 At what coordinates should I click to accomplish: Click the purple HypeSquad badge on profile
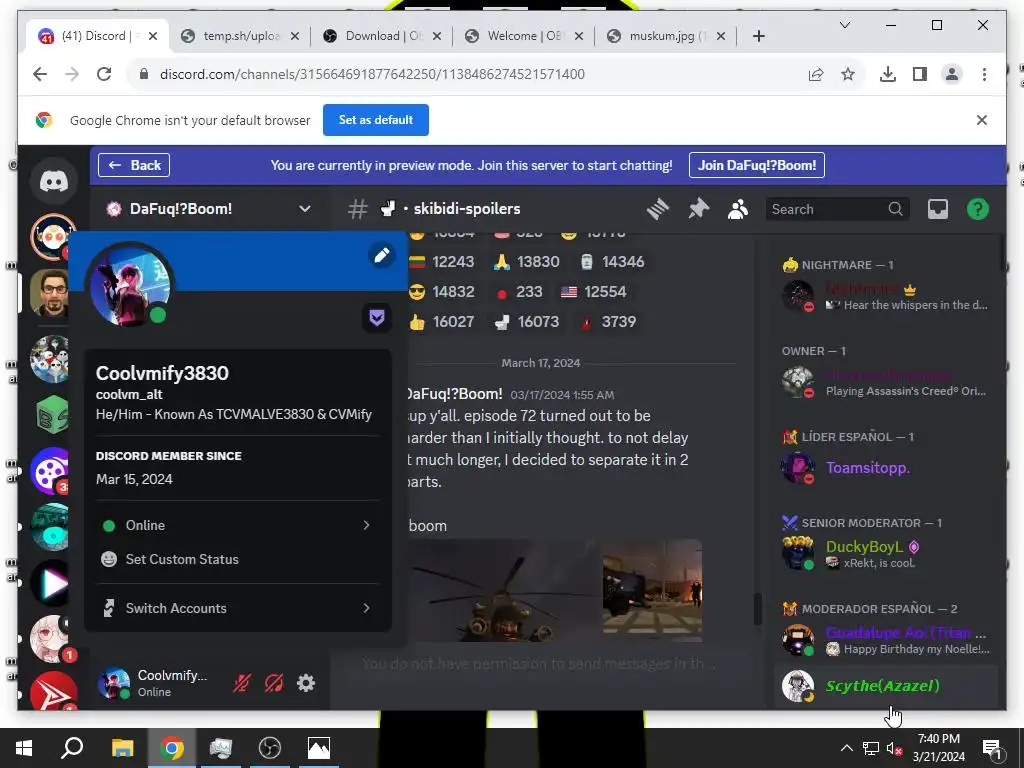pos(377,318)
